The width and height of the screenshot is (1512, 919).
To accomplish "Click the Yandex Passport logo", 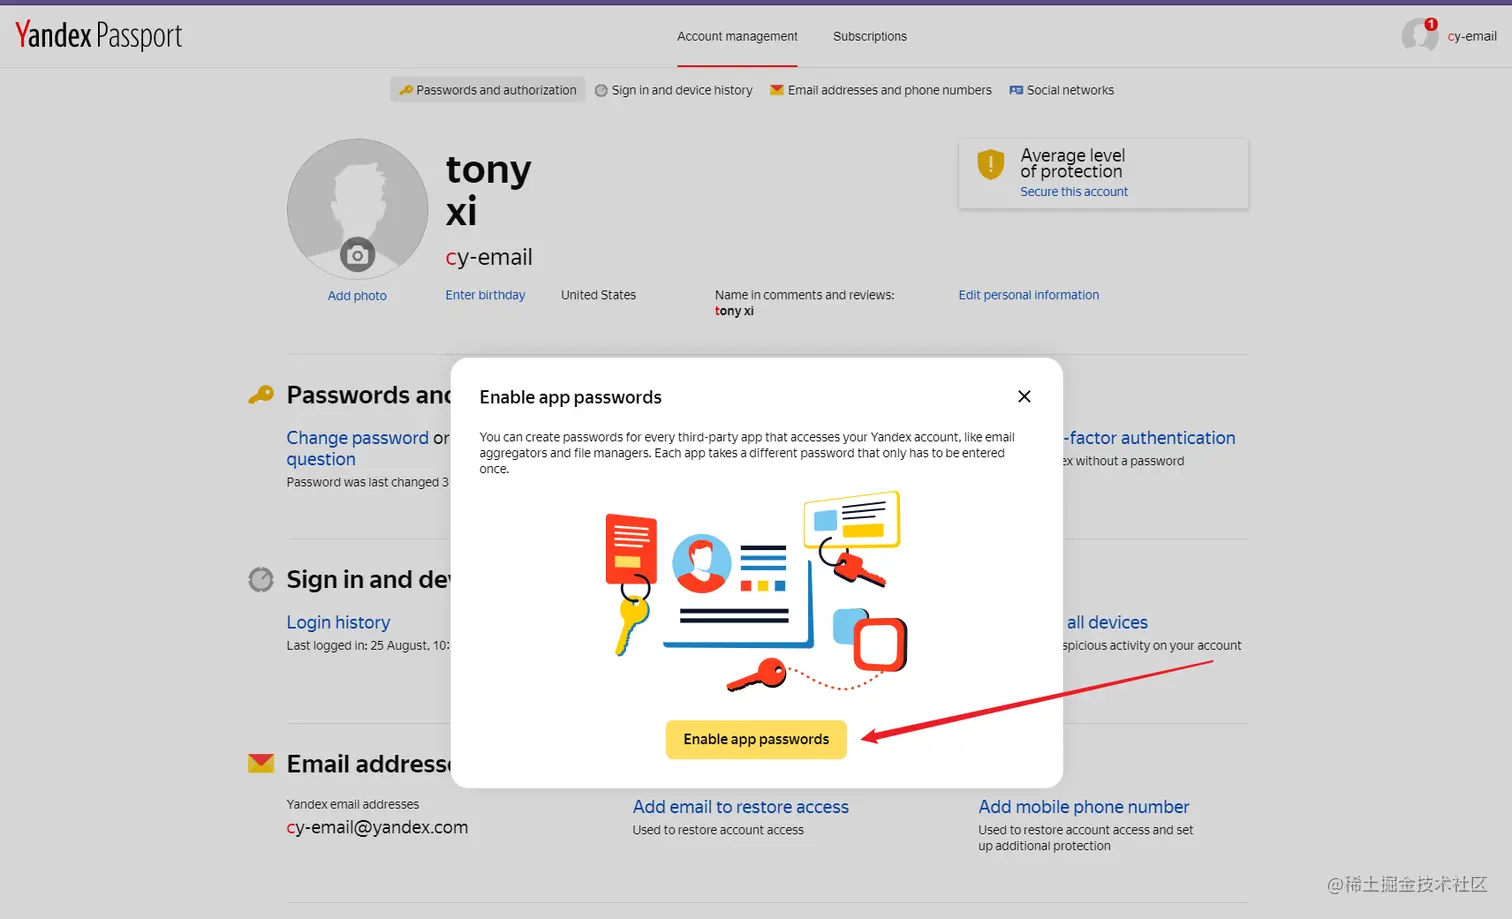I will coord(98,36).
